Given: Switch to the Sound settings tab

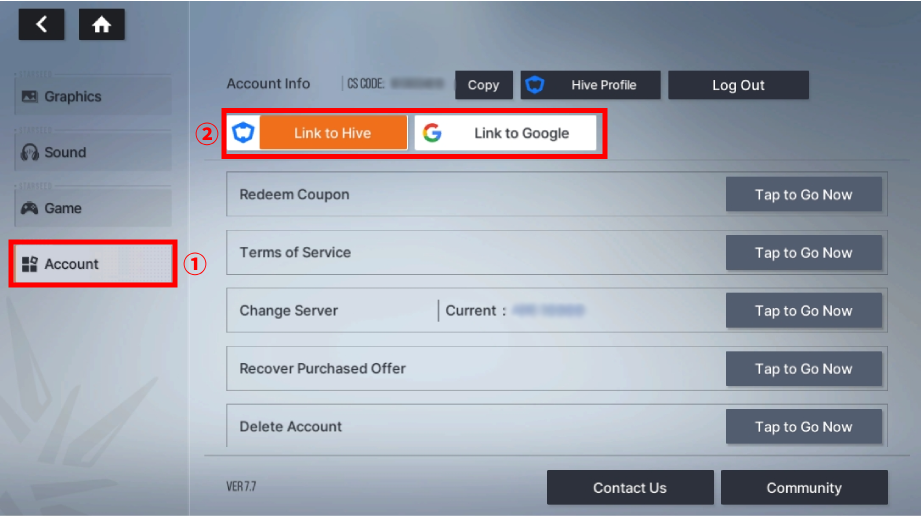Looking at the screenshot, I should point(93,153).
